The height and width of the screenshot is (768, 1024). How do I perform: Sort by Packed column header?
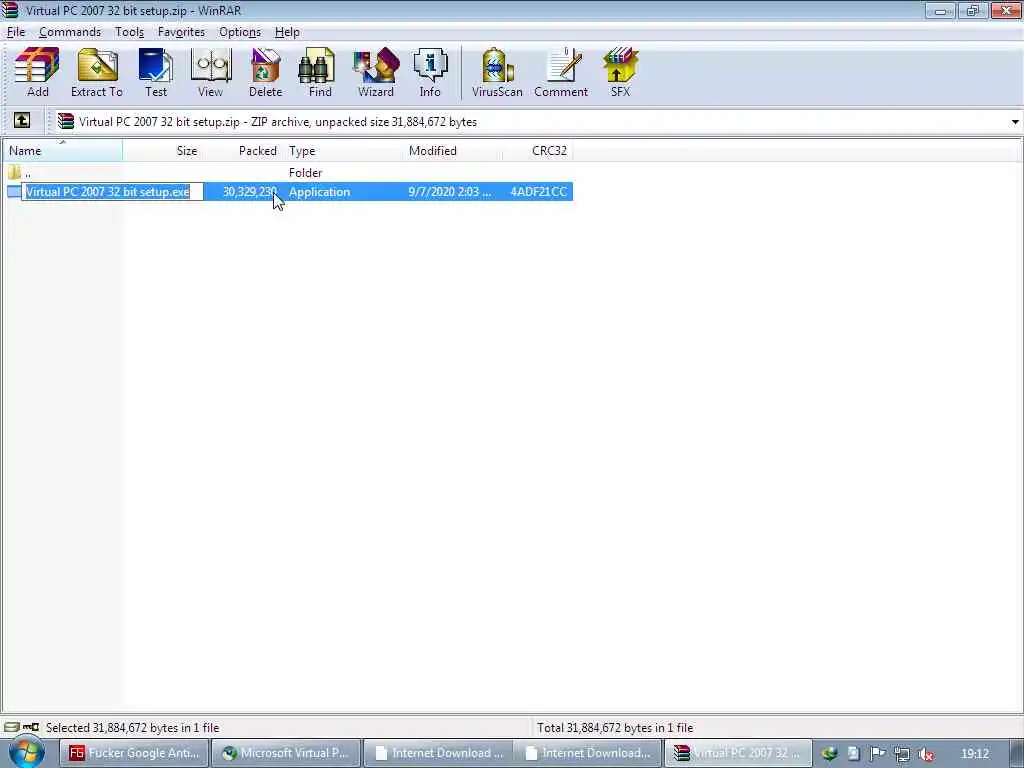(x=242, y=151)
